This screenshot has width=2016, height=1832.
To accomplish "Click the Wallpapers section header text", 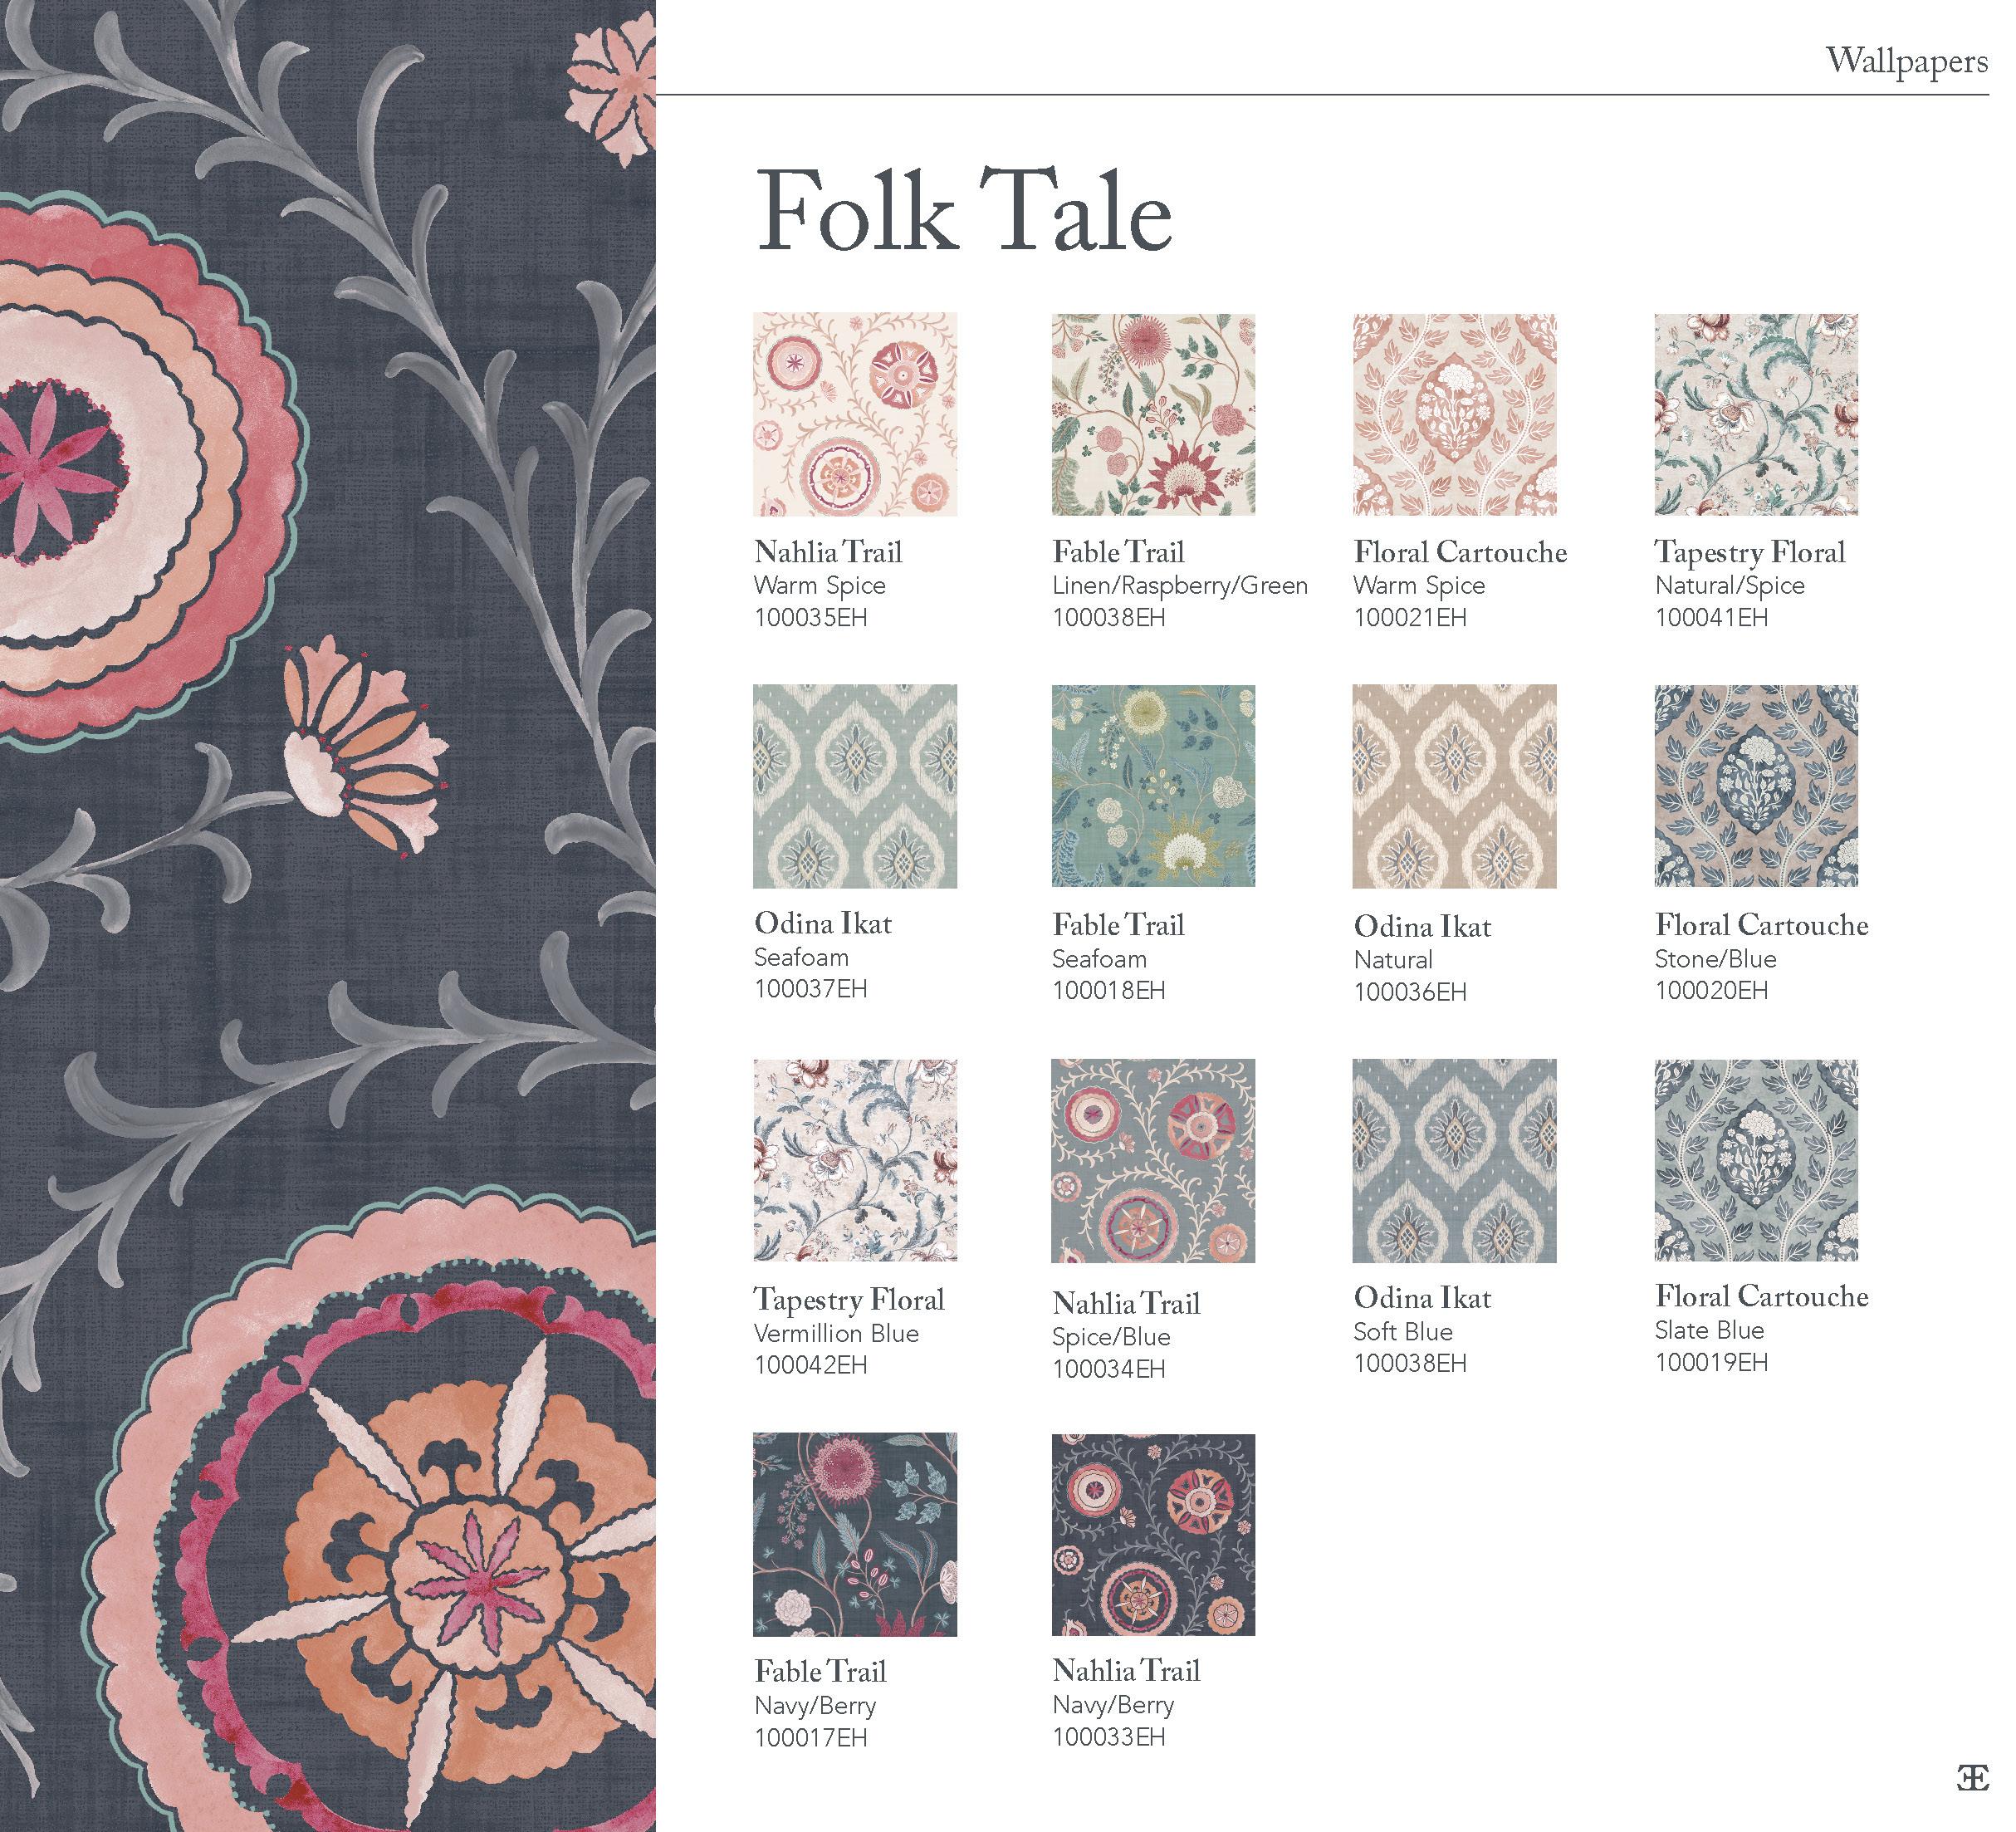I will [1905, 62].
